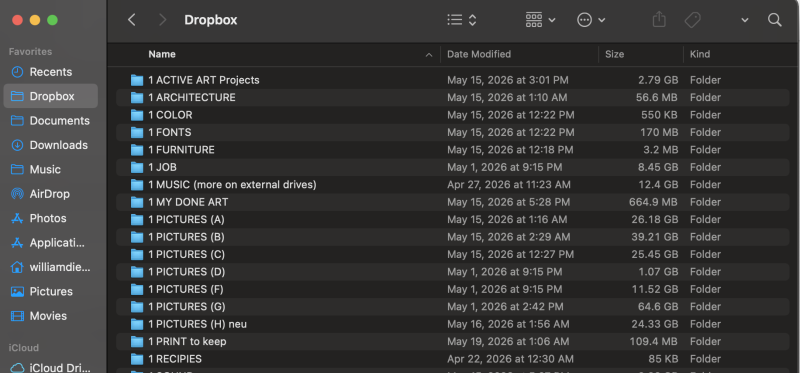The height and width of the screenshot is (373, 800).
Task: Click the 1 FONTS folder icon
Action: pyautogui.click(x=137, y=132)
